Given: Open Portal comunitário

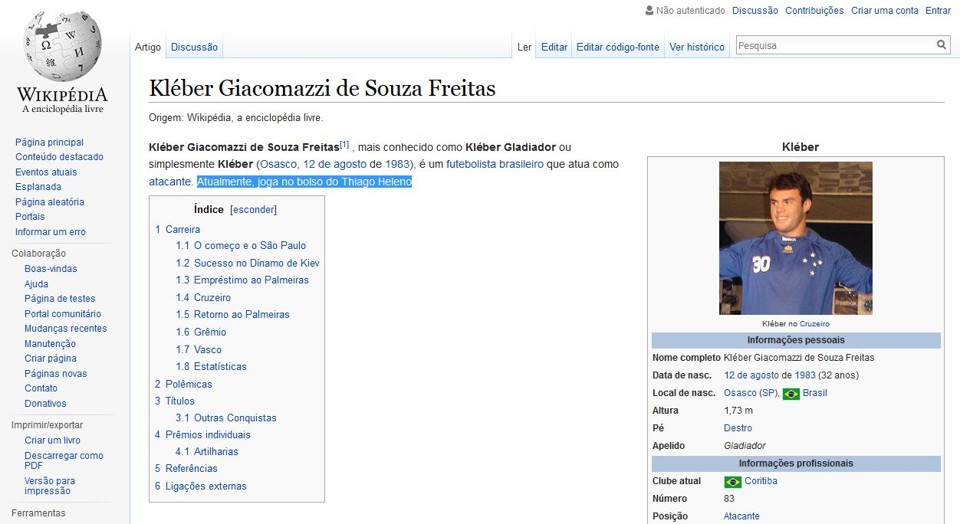Looking at the screenshot, I should tap(62, 314).
